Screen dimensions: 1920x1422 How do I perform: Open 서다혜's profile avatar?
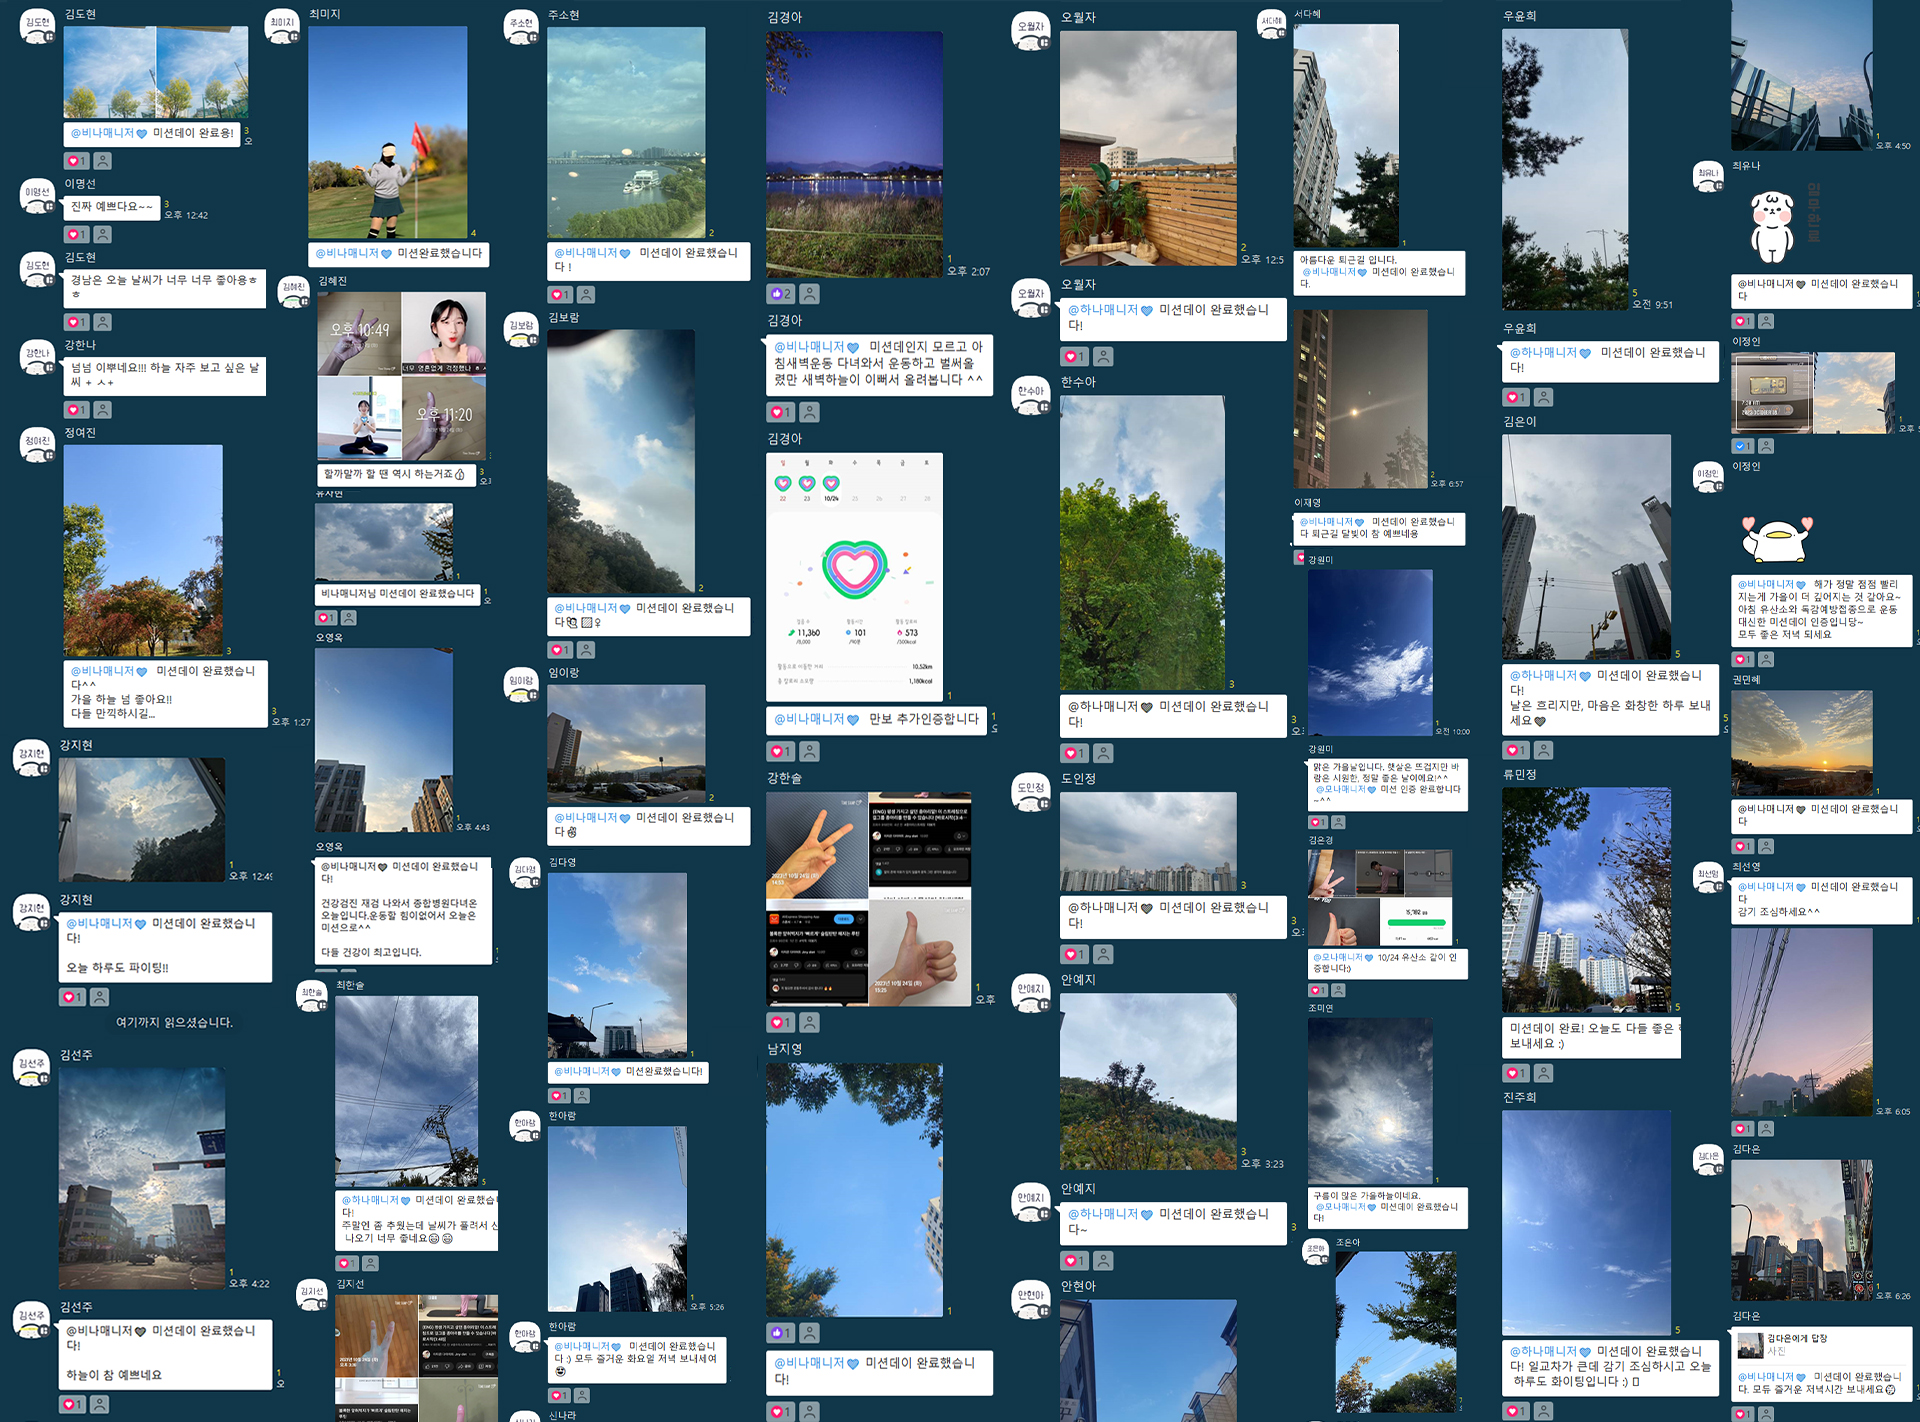point(1271,25)
